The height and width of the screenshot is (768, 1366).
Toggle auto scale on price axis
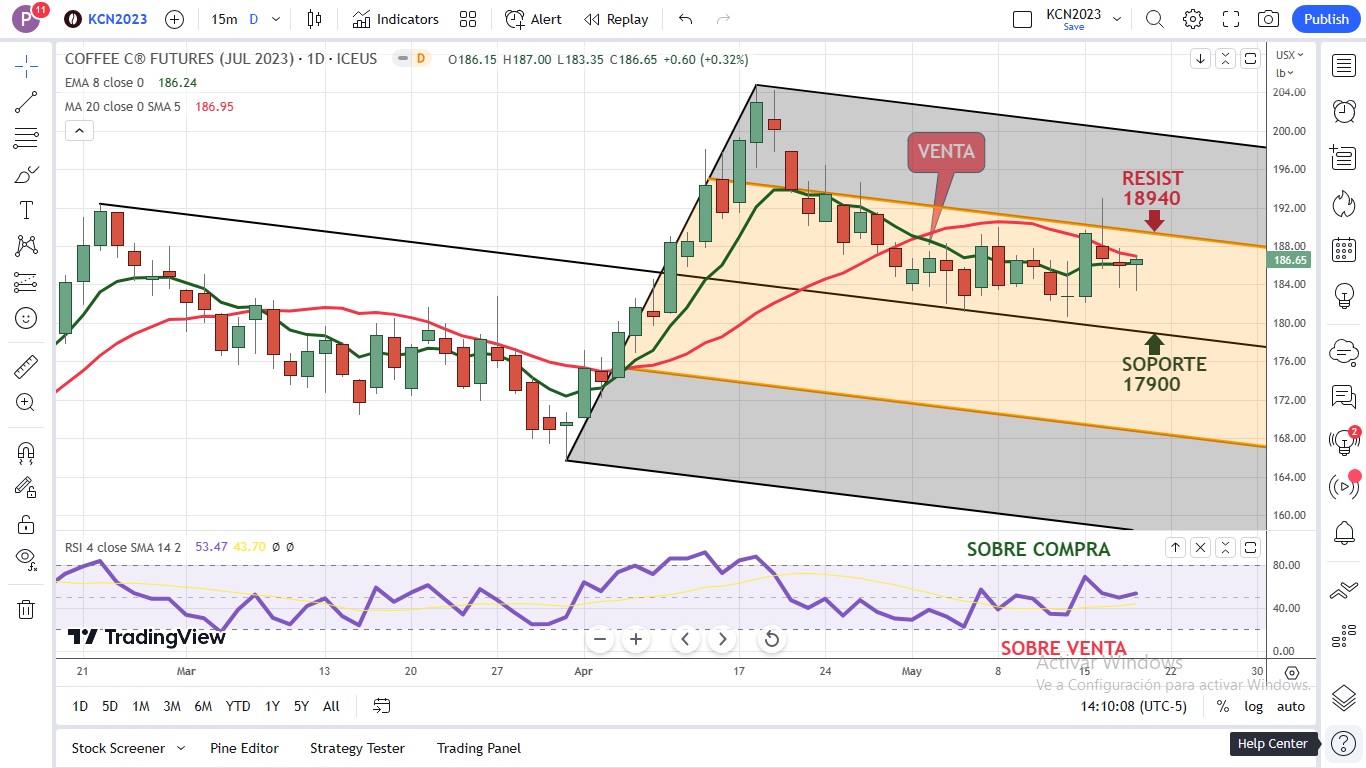[x=1291, y=706]
